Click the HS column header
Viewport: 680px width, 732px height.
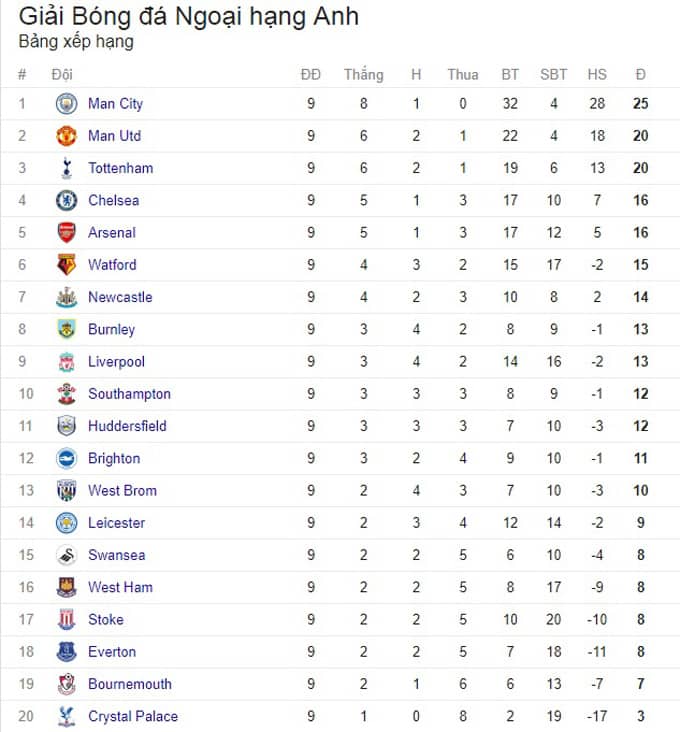coord(597,75)
